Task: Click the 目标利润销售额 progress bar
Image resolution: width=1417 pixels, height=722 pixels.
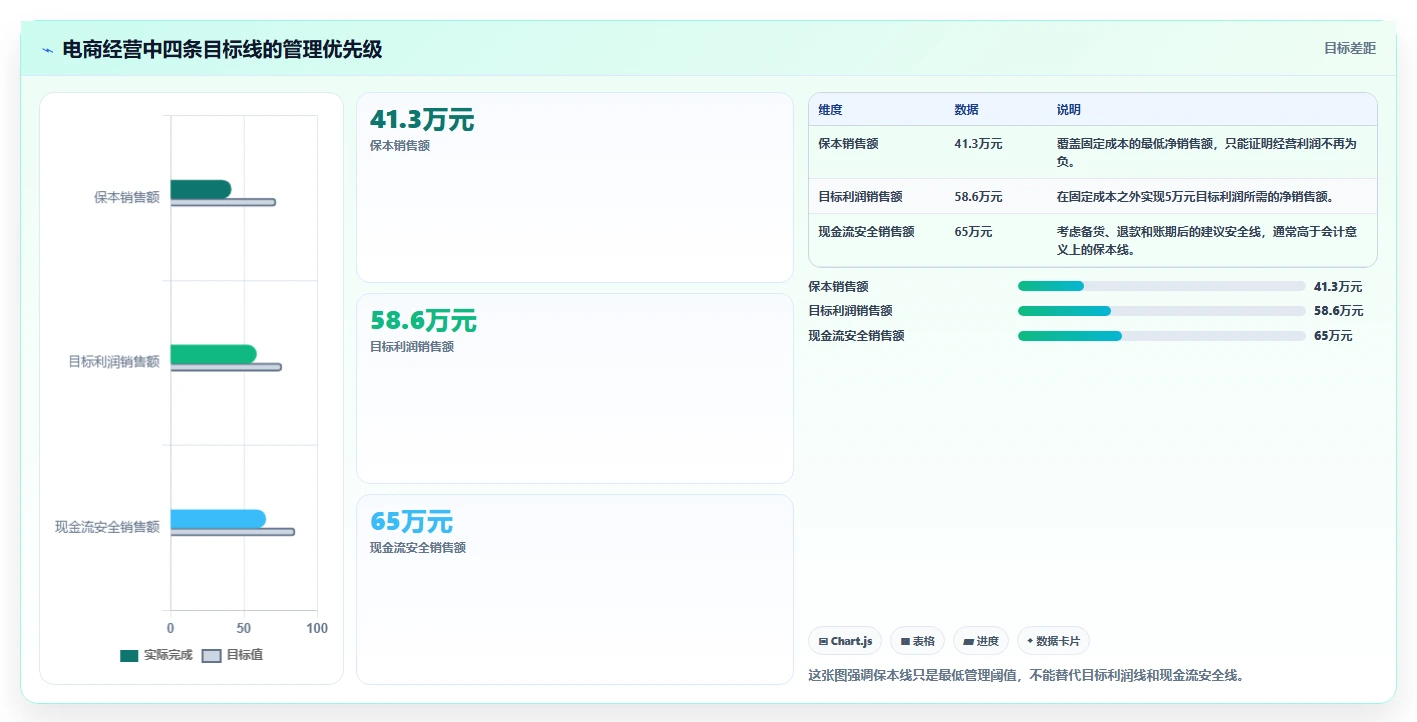Action: coord(1162,311)
